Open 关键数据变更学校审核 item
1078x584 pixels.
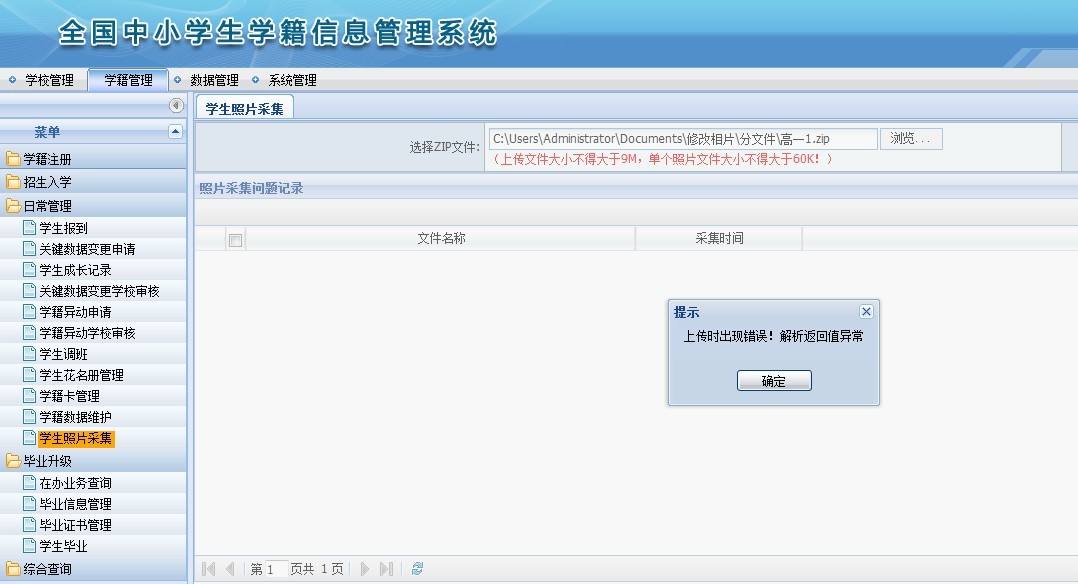click(99, 292)
